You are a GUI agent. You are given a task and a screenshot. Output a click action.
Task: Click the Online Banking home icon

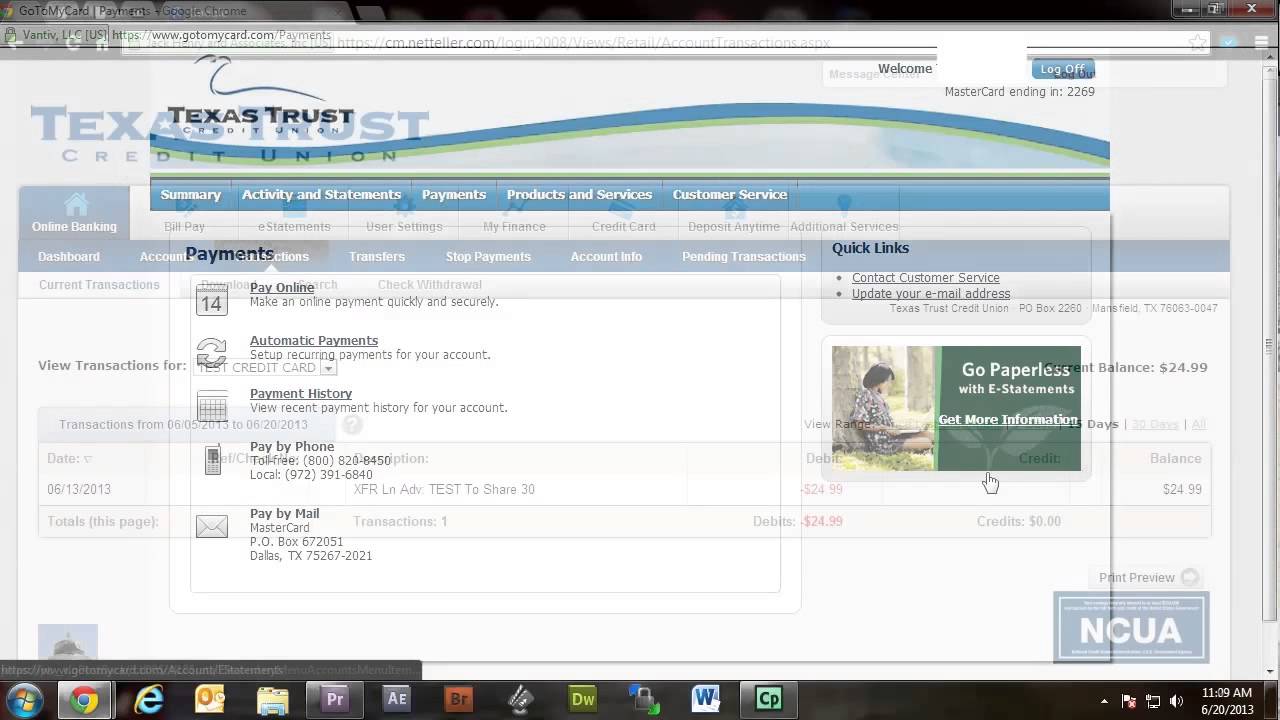pyautogui.click(x=76, y=204)
